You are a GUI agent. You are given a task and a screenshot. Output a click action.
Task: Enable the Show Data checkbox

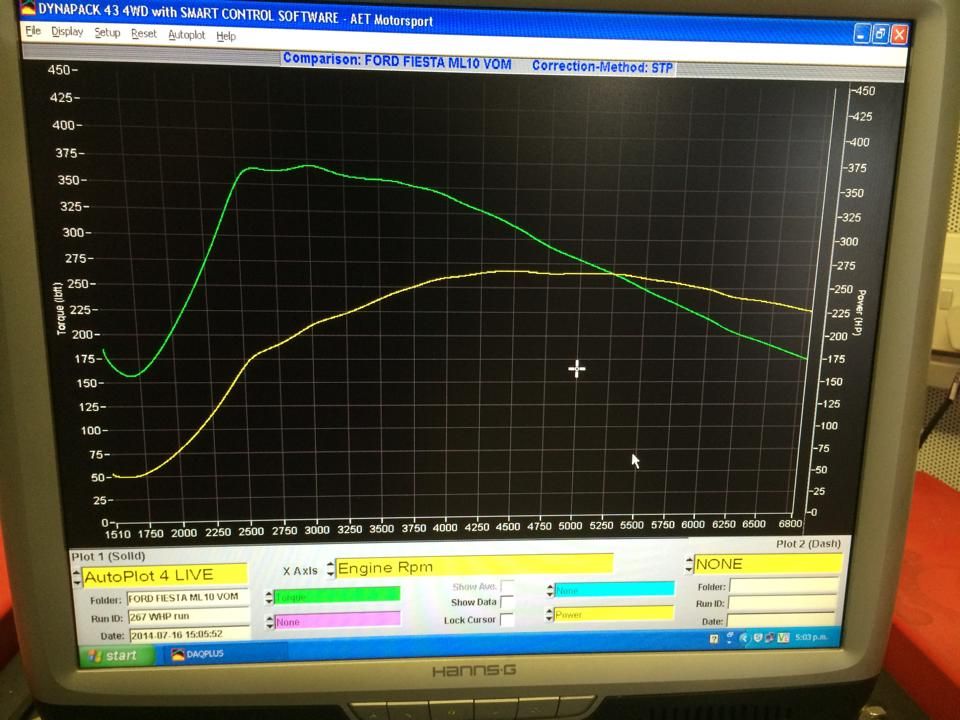coord(507,602)
